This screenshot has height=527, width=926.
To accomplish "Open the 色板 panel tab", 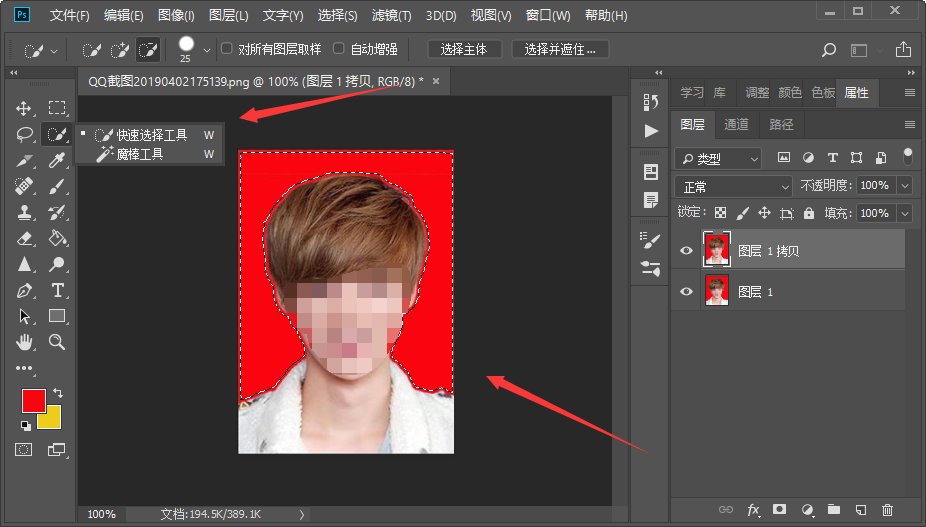I will 823,92.
